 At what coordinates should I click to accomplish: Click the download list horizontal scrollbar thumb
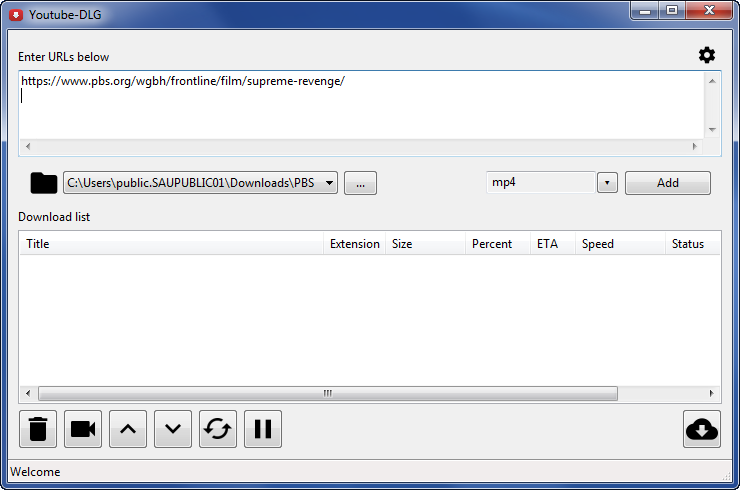328,393
